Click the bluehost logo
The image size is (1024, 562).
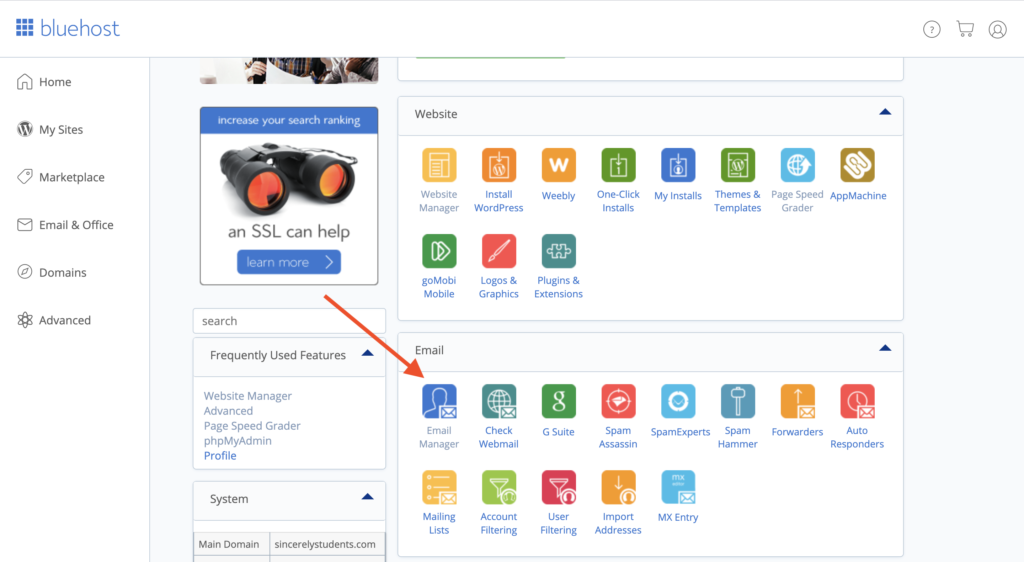click(x=68, y=28)
